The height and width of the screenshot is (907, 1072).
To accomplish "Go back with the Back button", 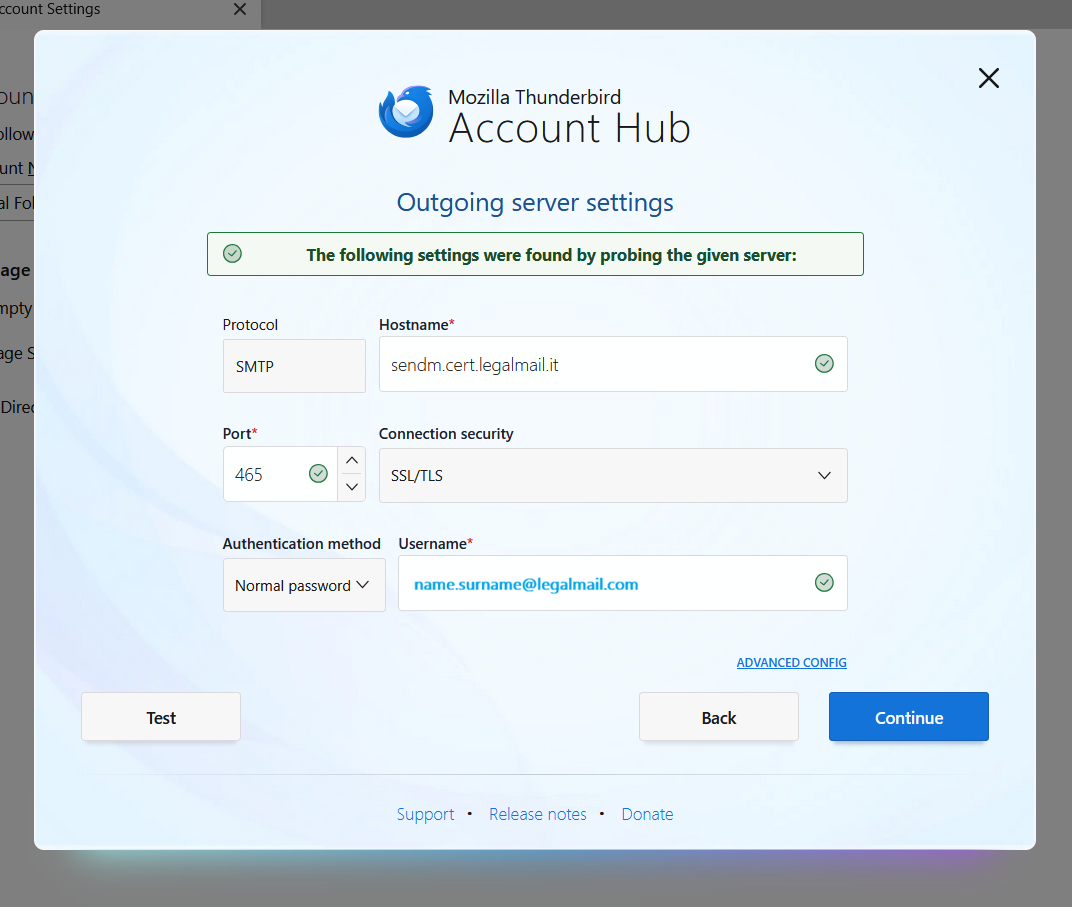I will pos(718,717).
